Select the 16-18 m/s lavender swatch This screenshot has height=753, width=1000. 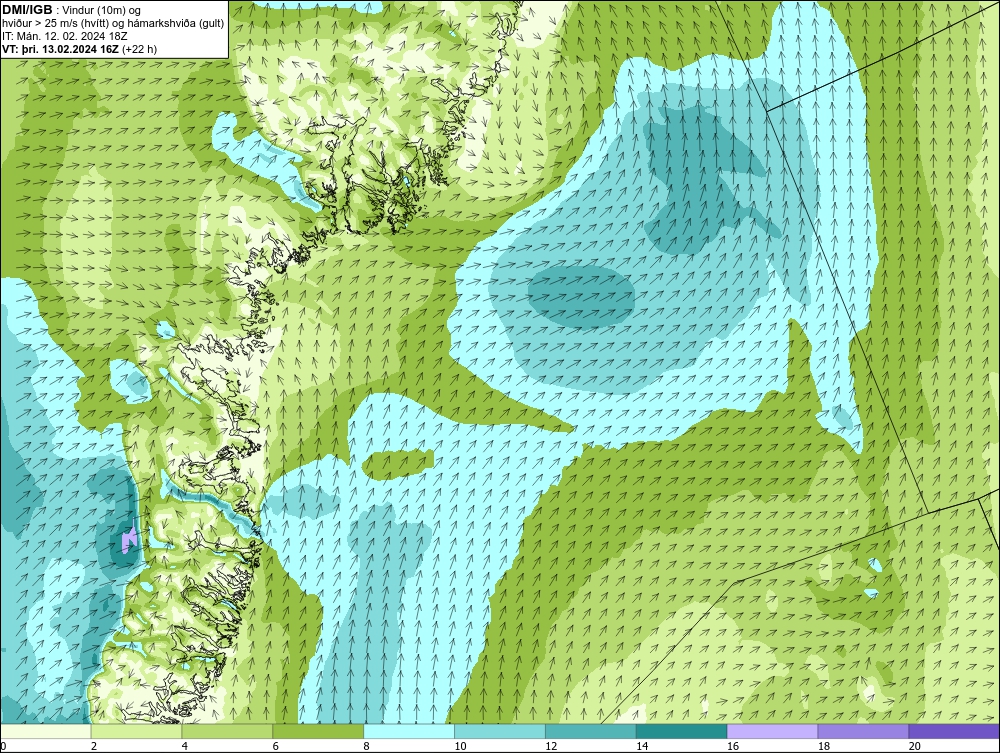[772, 731]
